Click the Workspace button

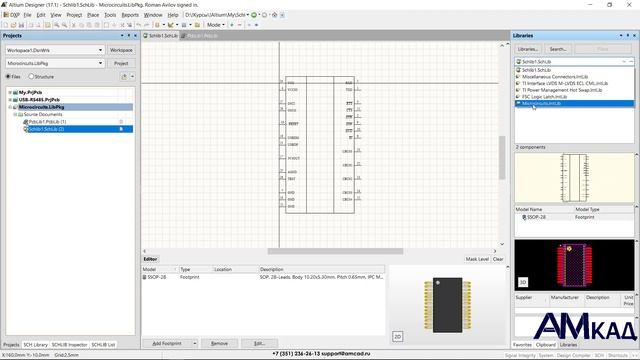pos(121,50)
